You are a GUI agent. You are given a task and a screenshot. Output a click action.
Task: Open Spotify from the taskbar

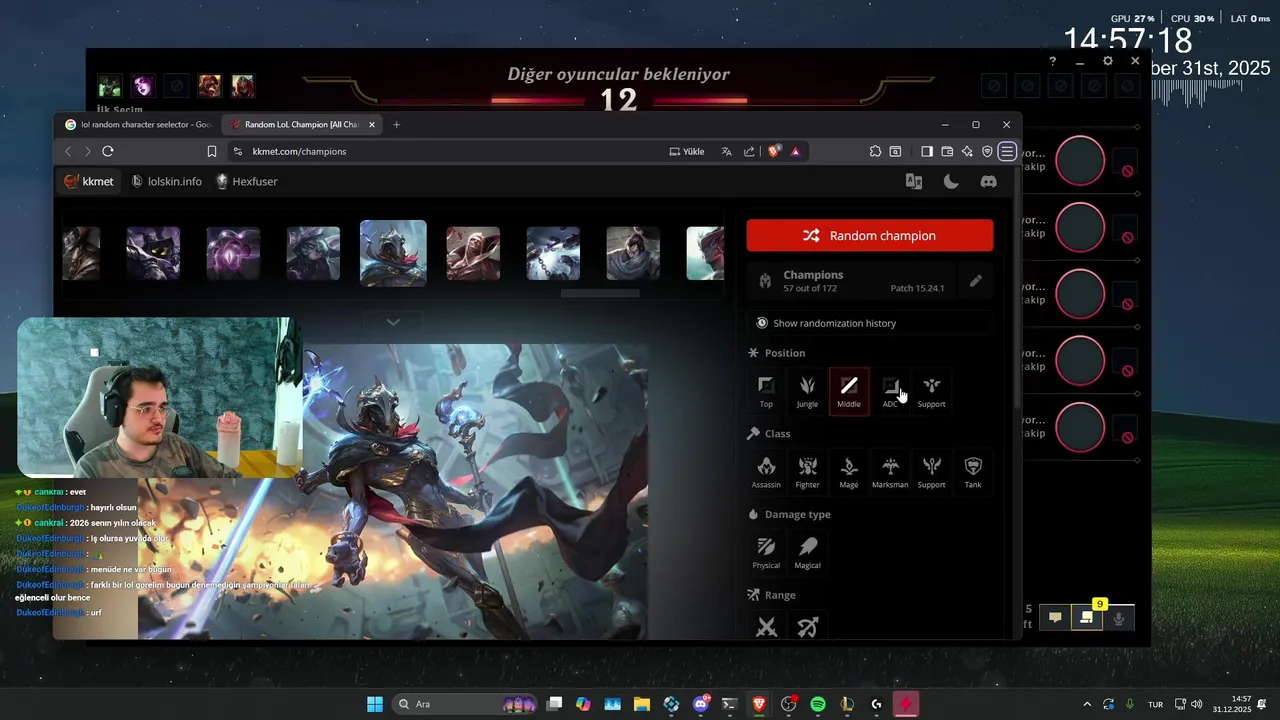[817, 704]
